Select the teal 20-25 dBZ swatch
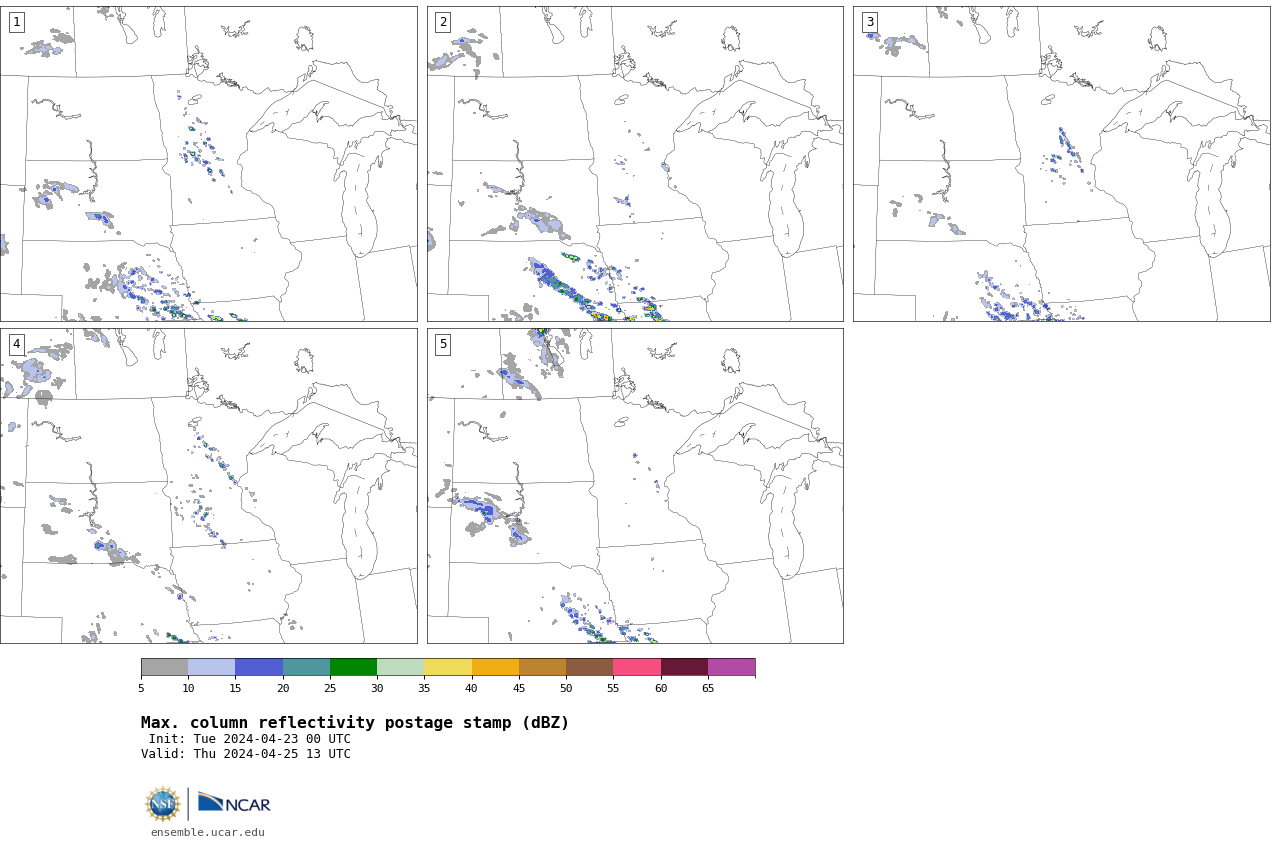Viewport: 1280px width, 844px height. tap(306, 667)
